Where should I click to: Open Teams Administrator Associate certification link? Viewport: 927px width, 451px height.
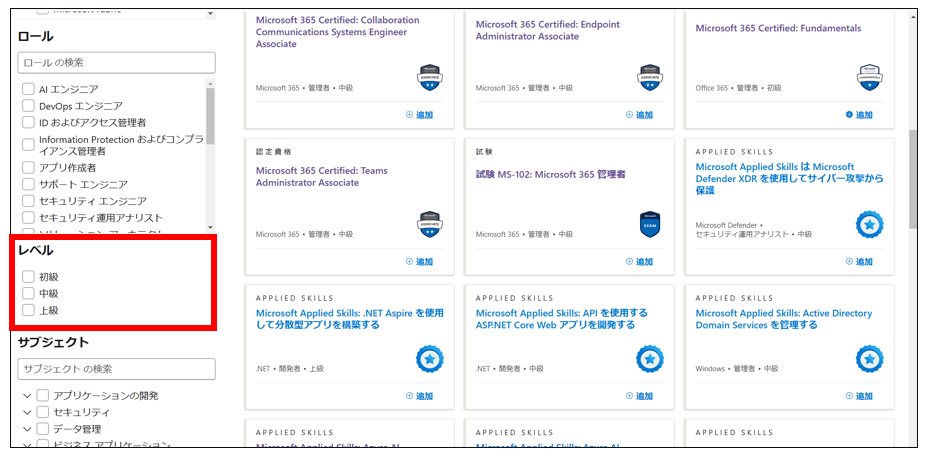pos(322,177)
